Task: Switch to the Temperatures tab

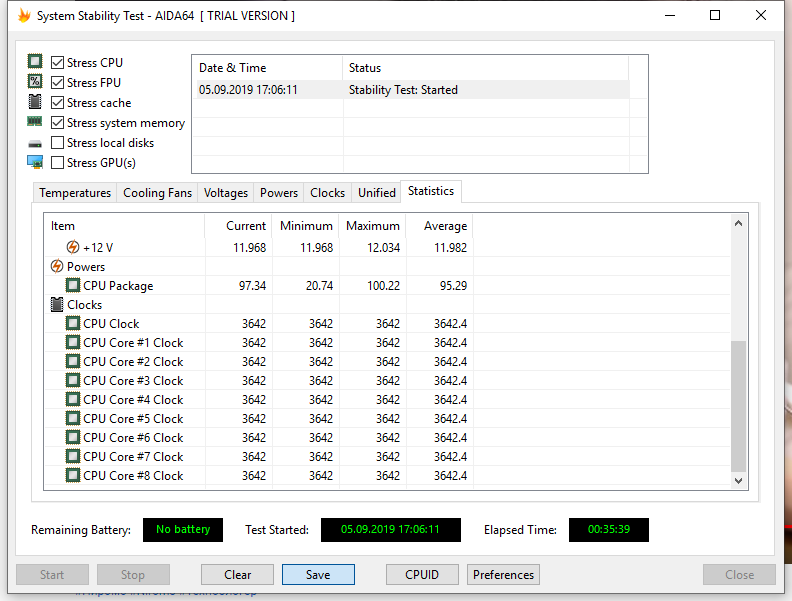Action: click(75, 193)
